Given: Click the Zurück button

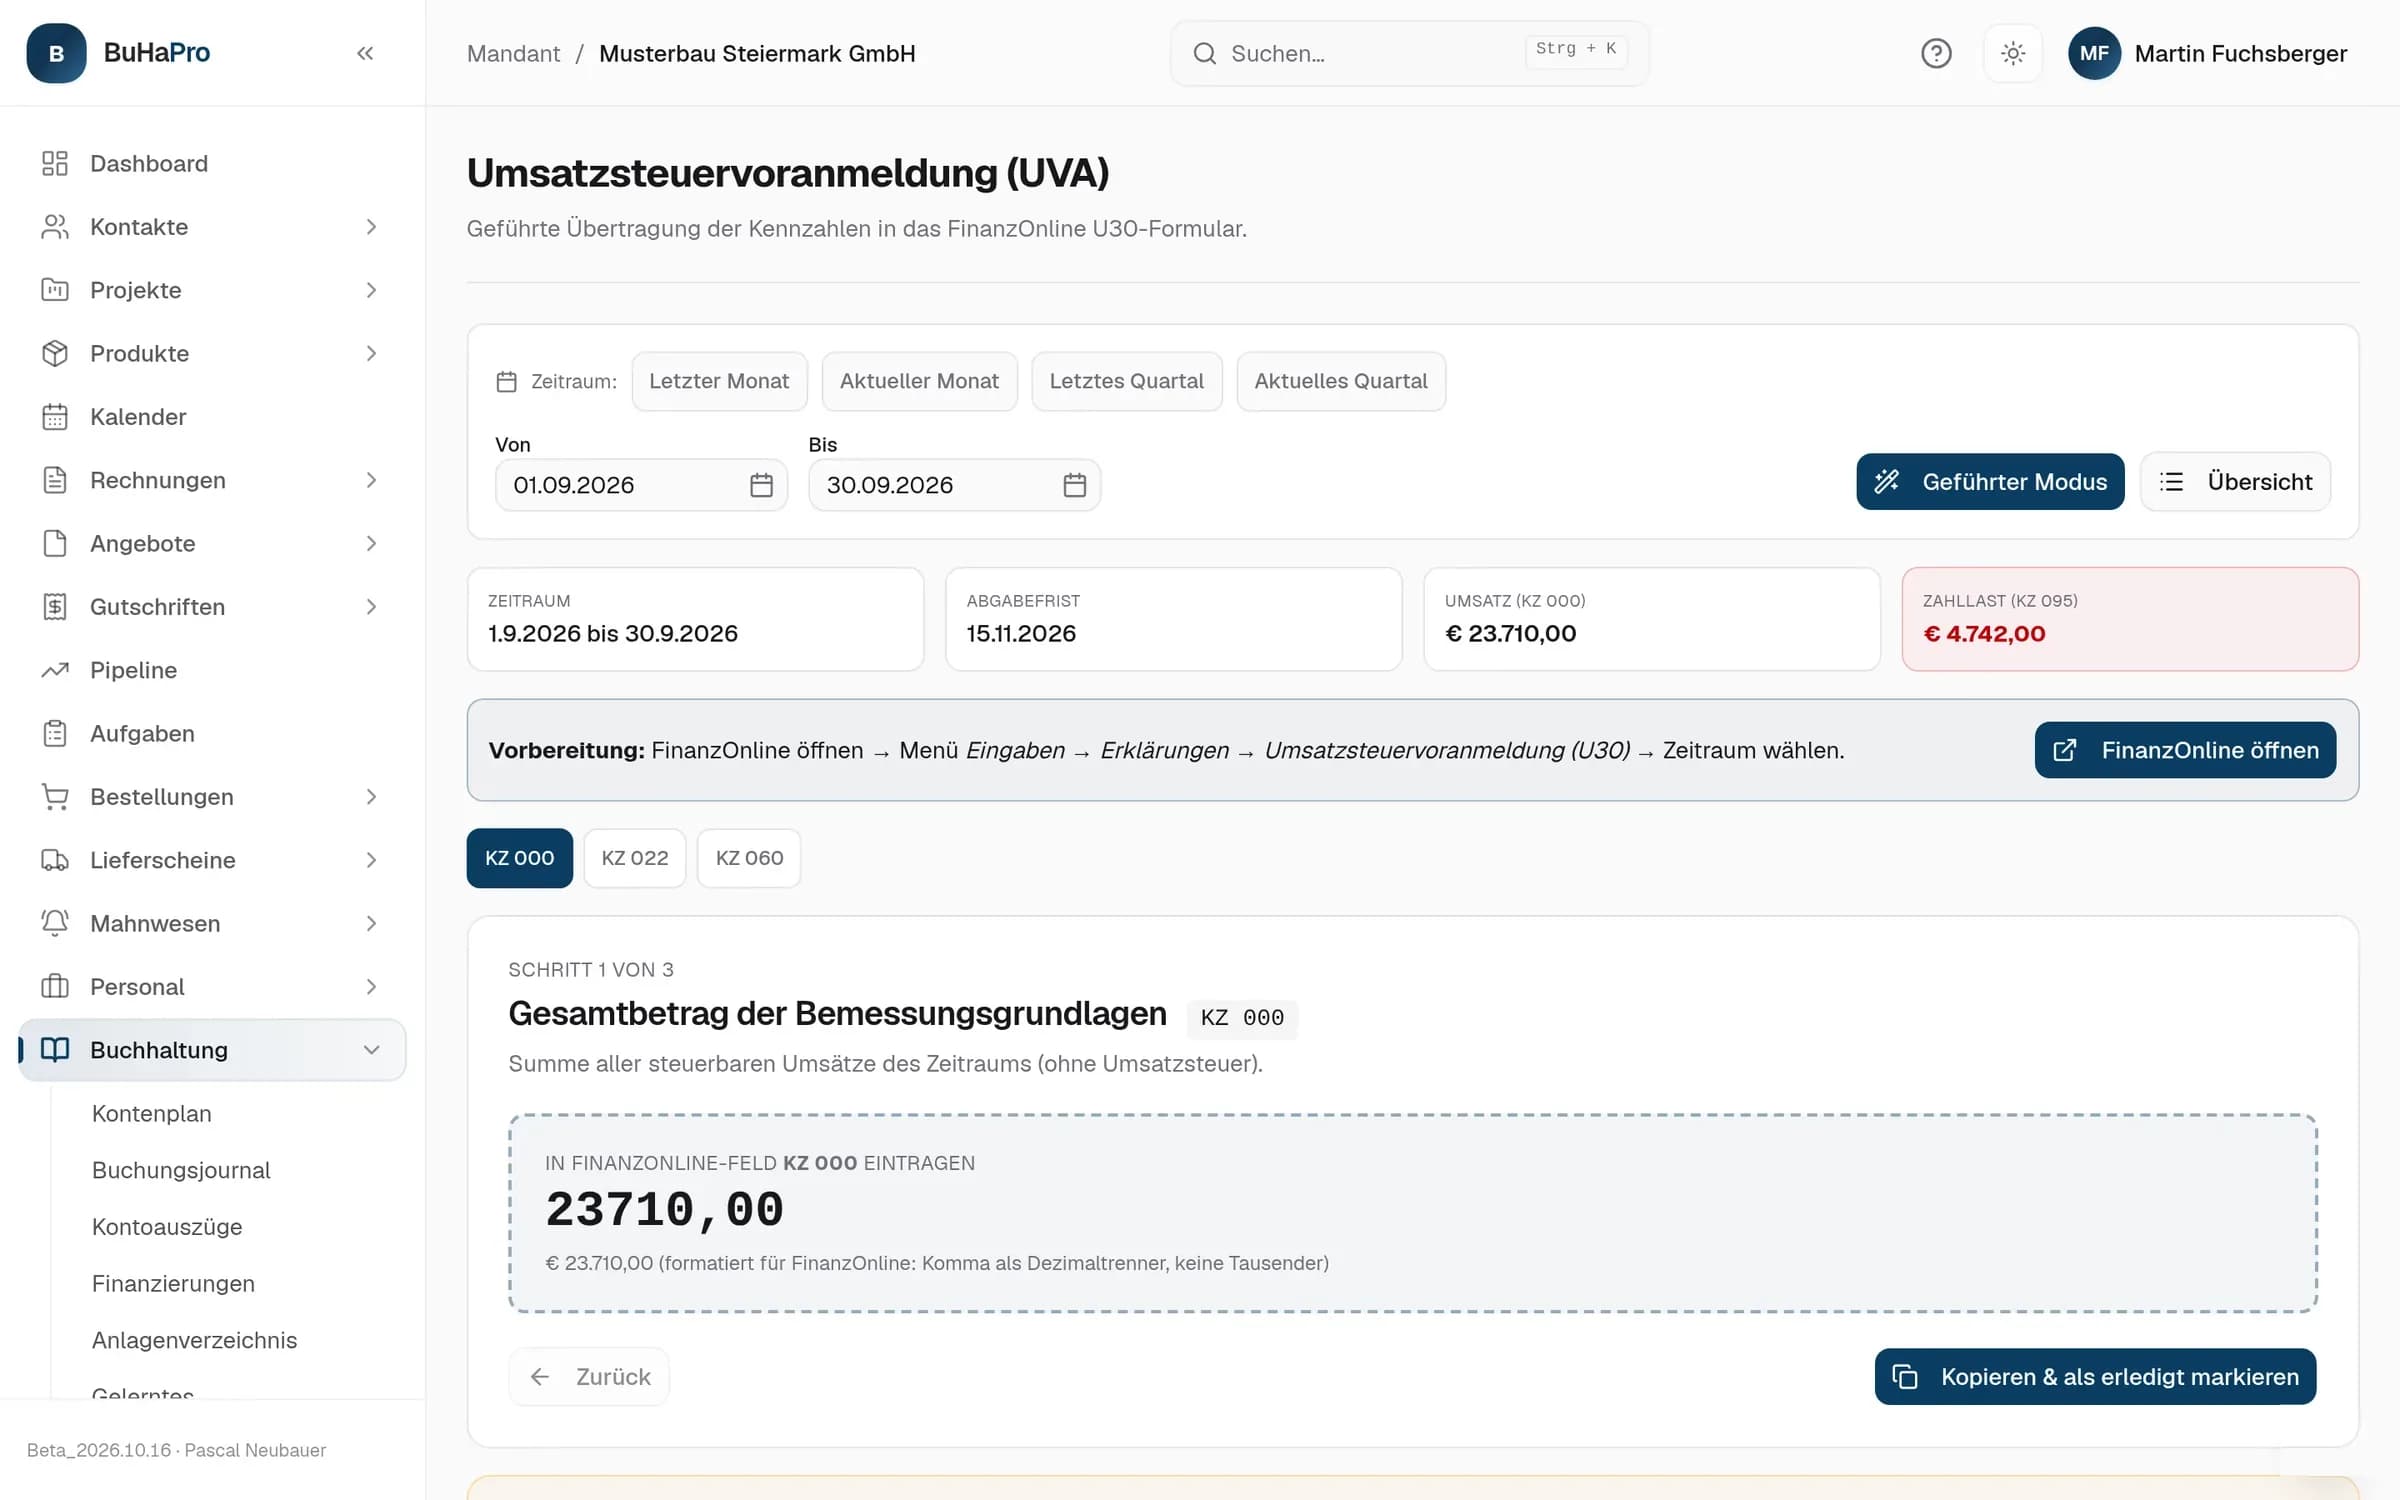Looking at the screenshot, I should (x=589, y=1377).
